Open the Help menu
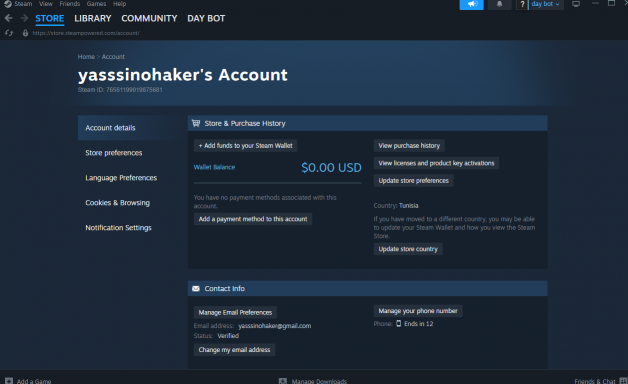Screen dimensions: 628x384 point(119,4)
